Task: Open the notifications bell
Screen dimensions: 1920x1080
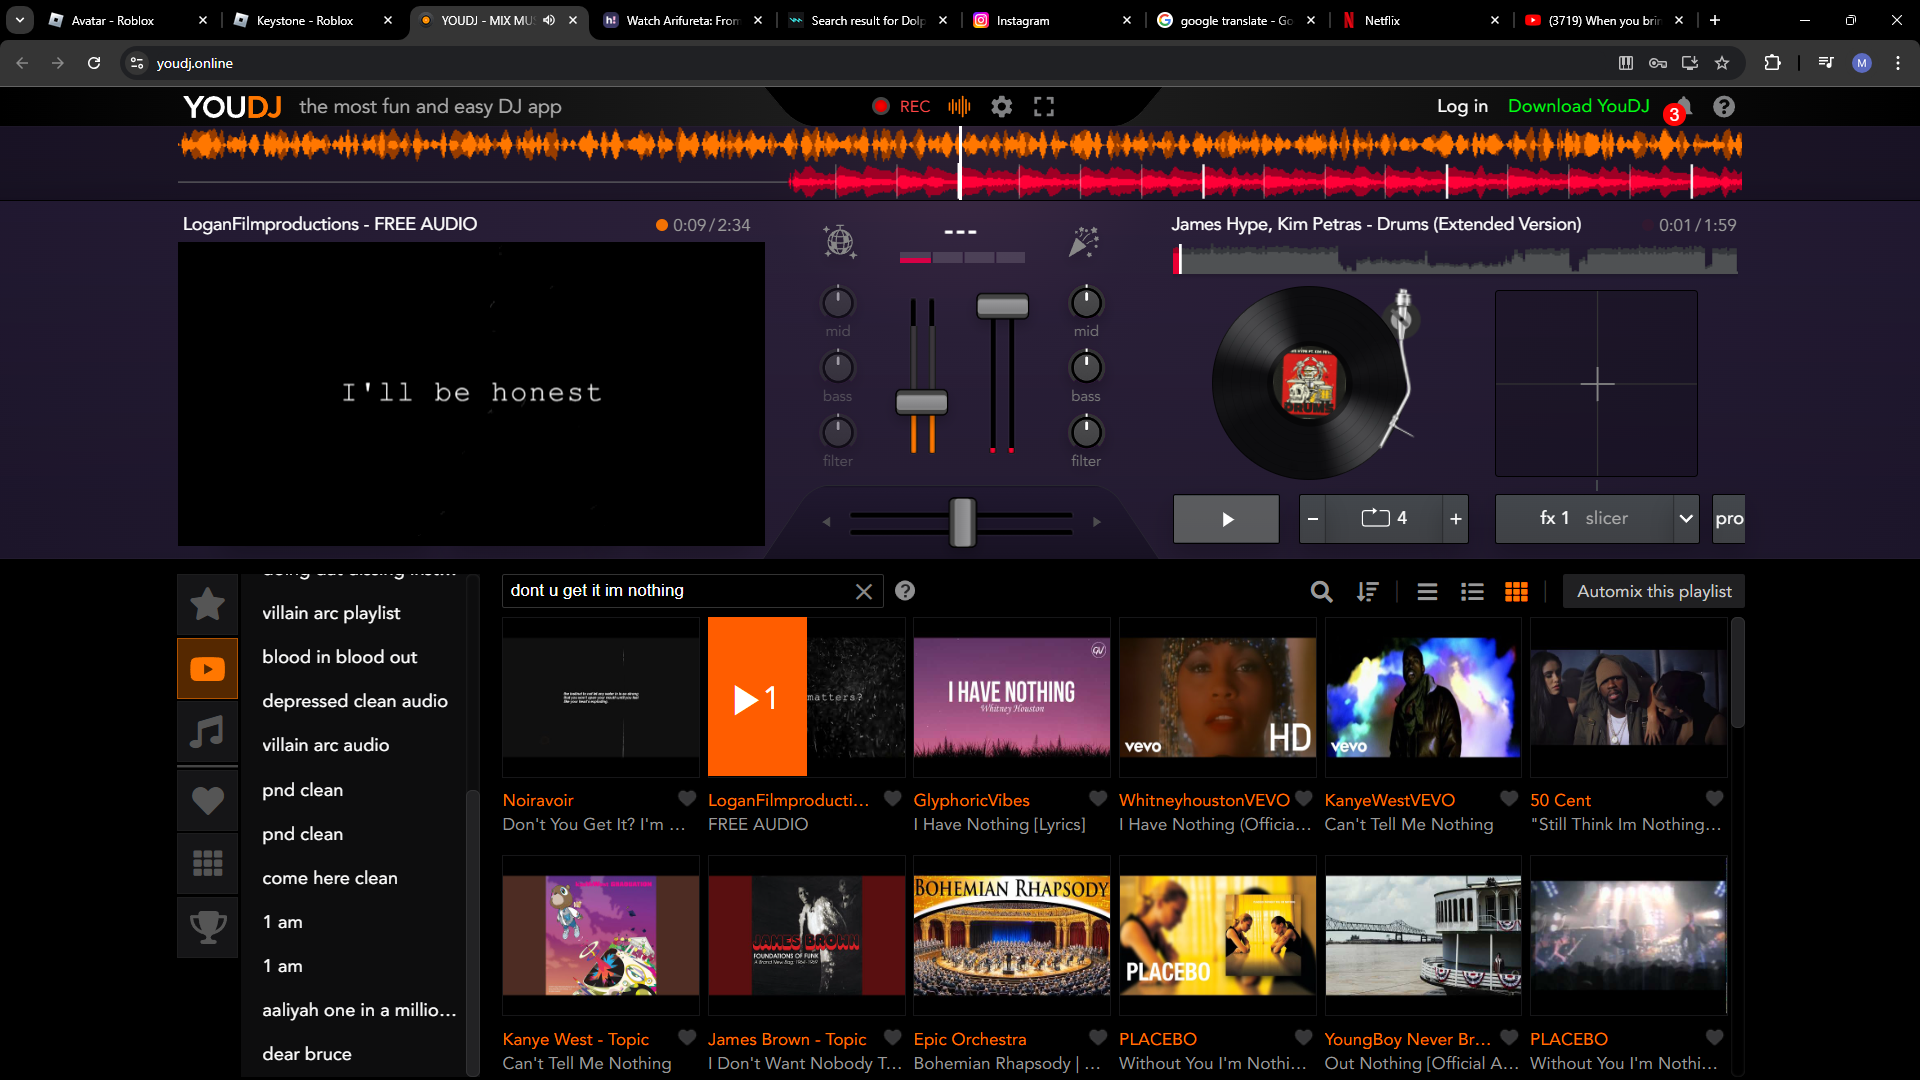Action: (x=1683, y=106)
